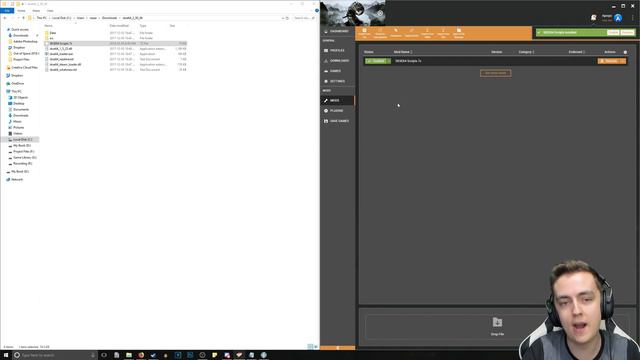Open the blue user avatar profile
The image size is (640, 360).
(x=618, y=18)
